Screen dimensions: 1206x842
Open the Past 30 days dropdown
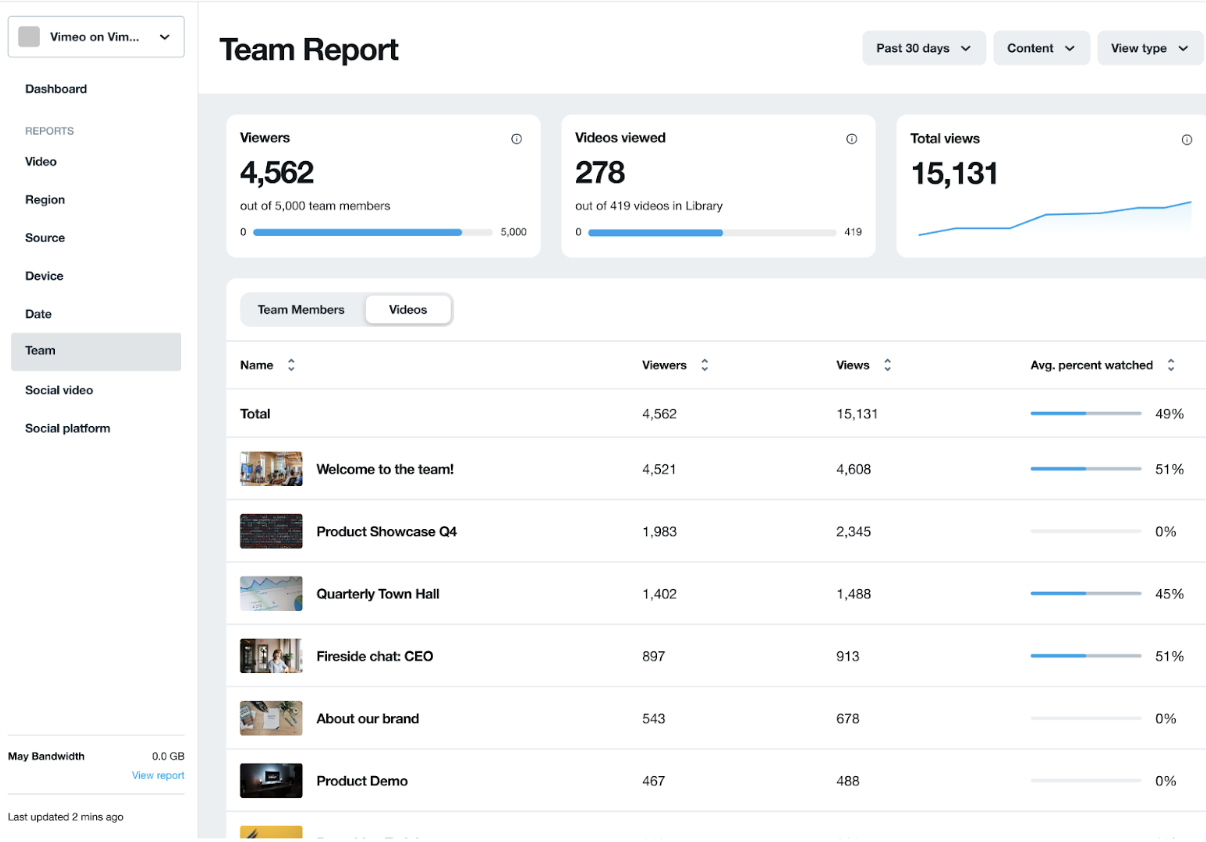pos(923,48)
